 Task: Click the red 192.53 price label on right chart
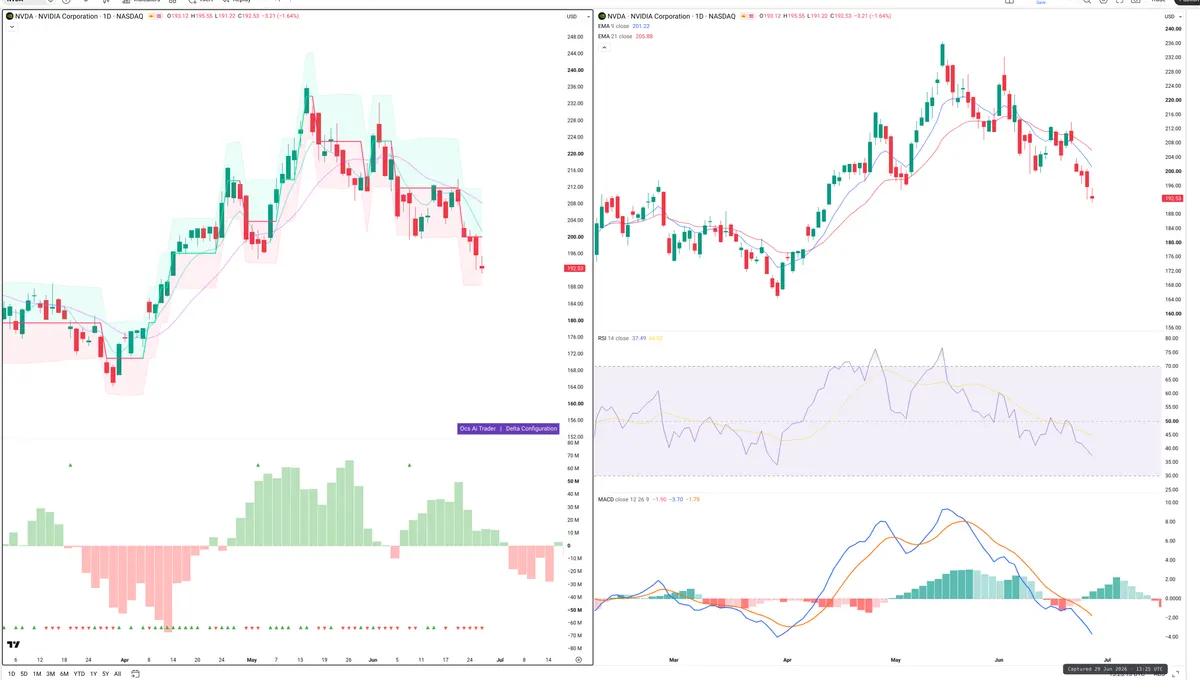click(x=1173, y=198)
